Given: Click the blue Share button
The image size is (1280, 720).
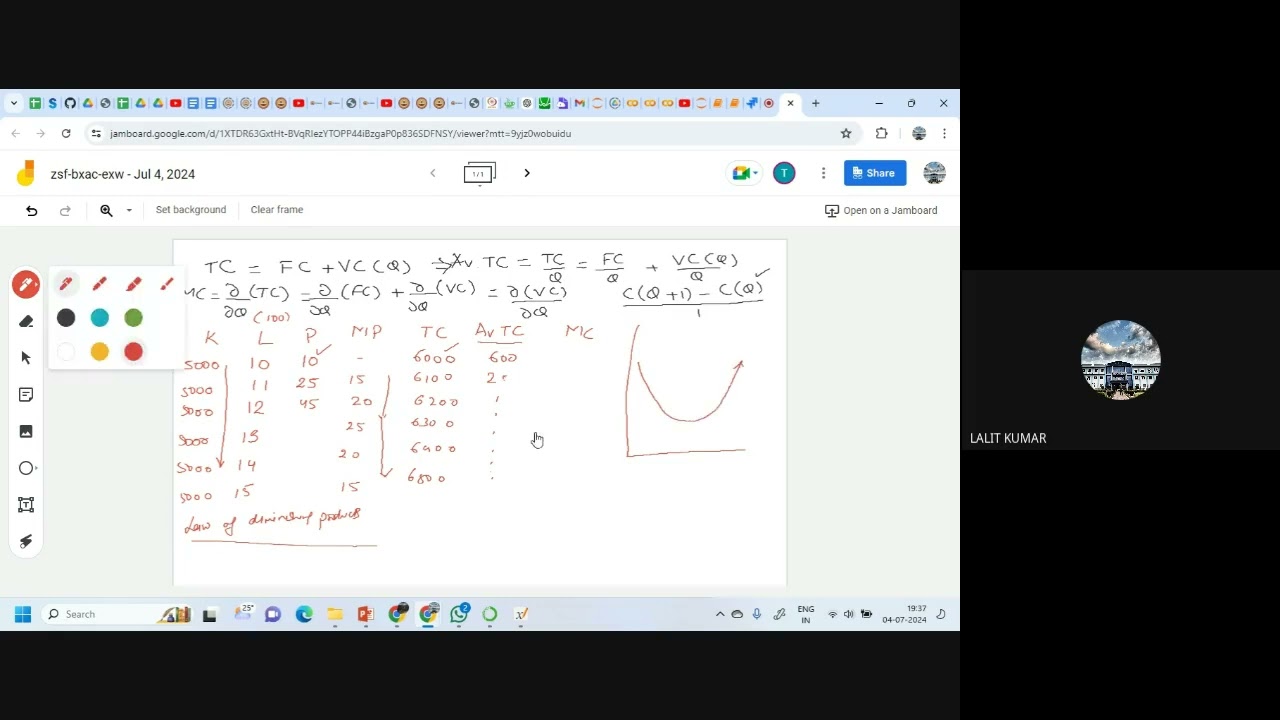Looking at the screenshot, I should point(875,173).
